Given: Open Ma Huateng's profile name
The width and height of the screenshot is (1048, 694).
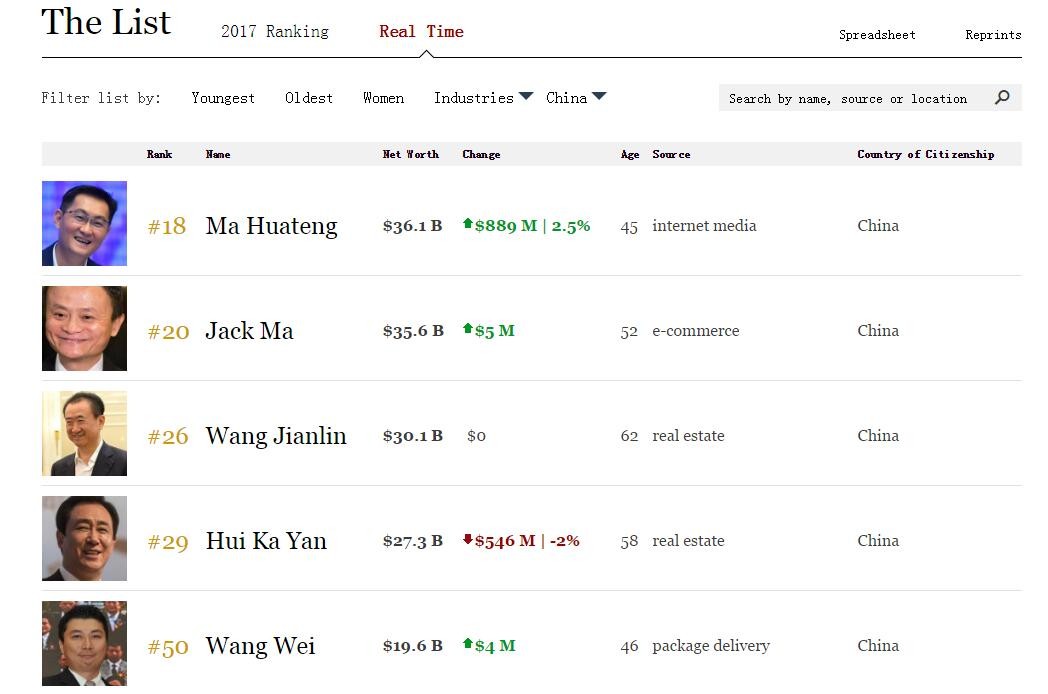Looking at the screenshot, I should coord(271,226).
